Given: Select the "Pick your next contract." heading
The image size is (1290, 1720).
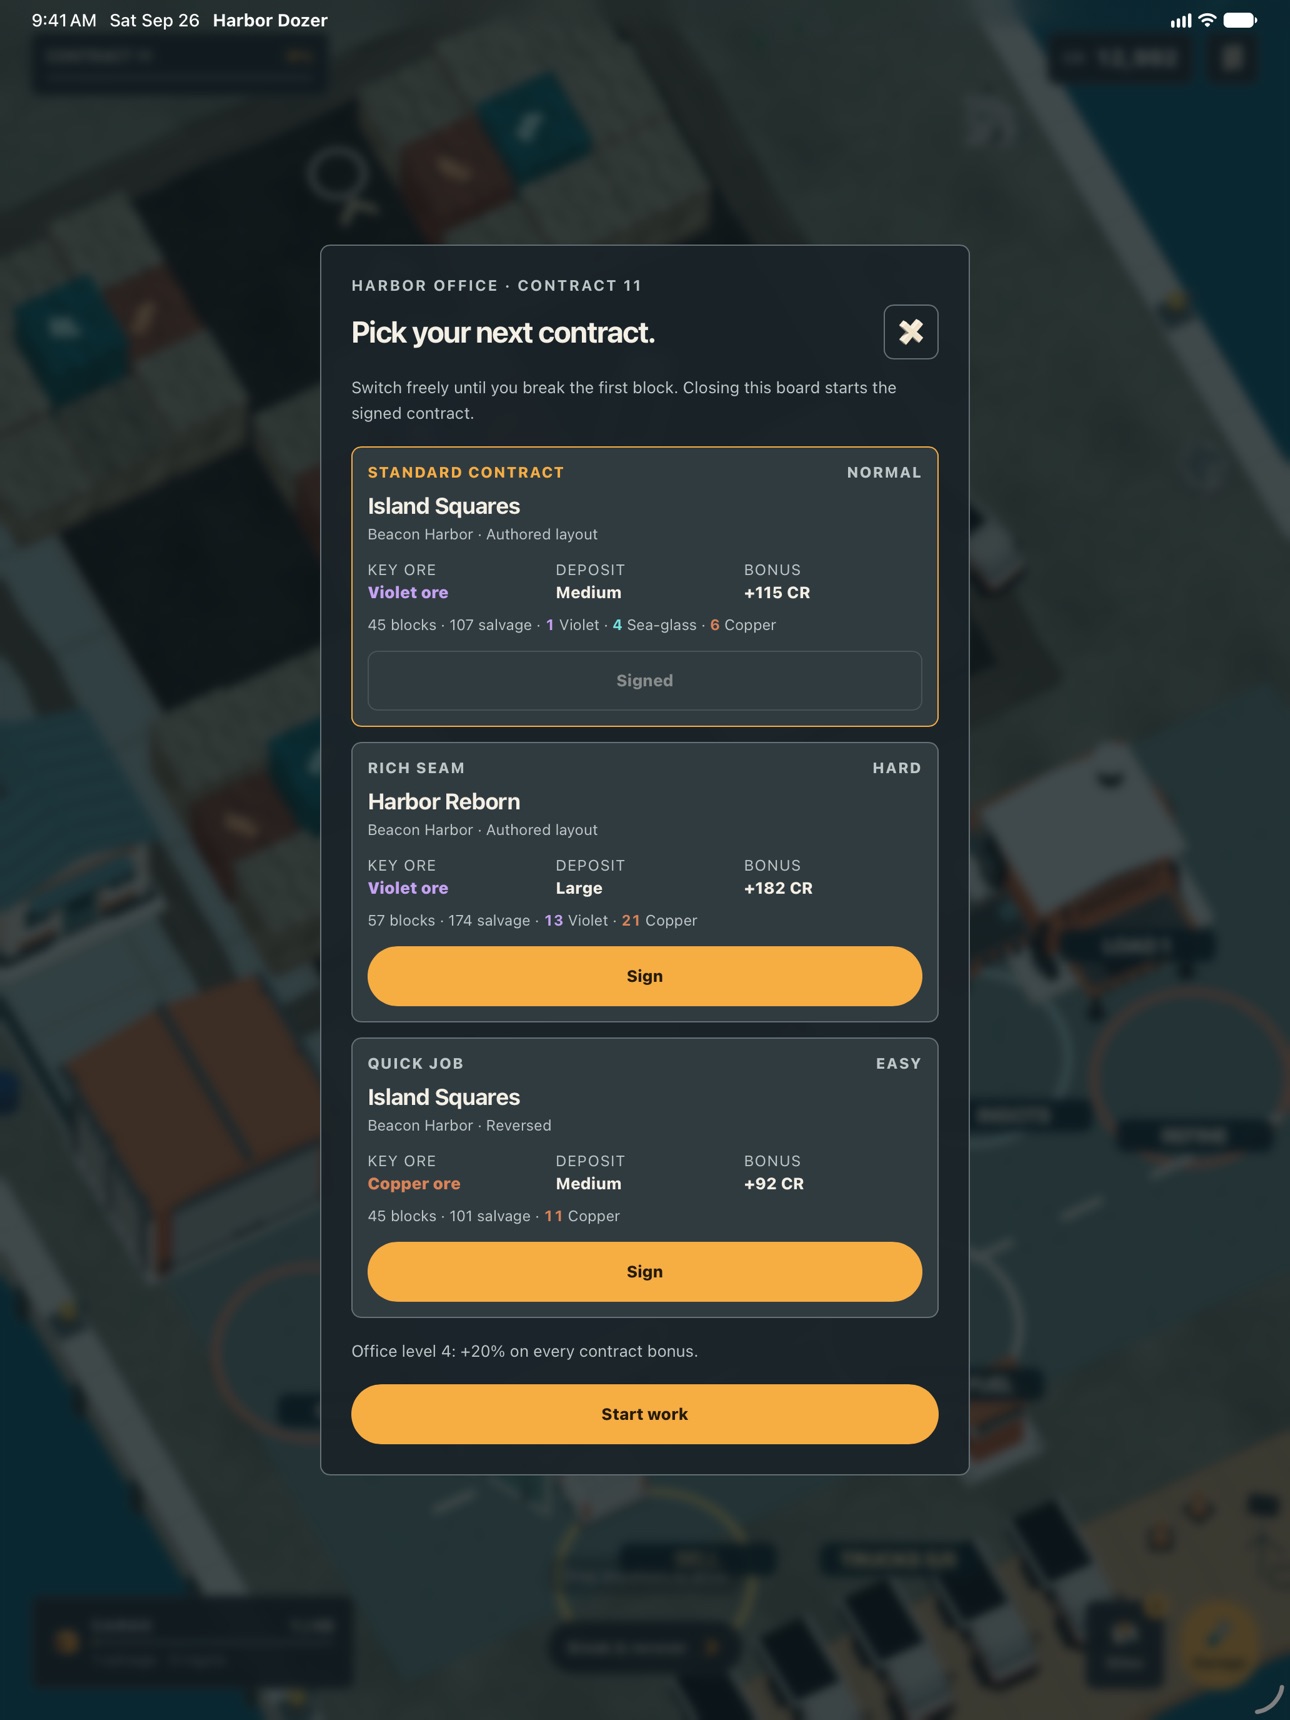Looking at the screenshot, I should pyautogui.click(x=503, y=333).
